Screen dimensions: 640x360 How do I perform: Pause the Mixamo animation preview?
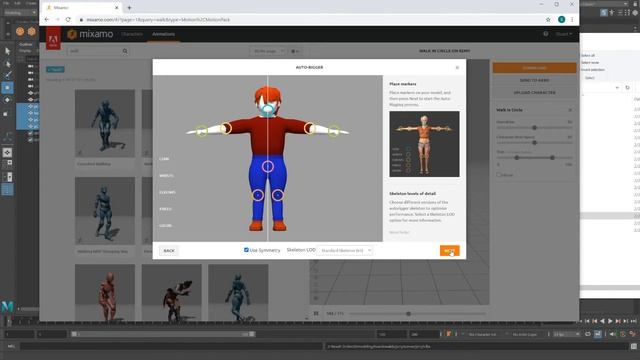pos(316,313)
